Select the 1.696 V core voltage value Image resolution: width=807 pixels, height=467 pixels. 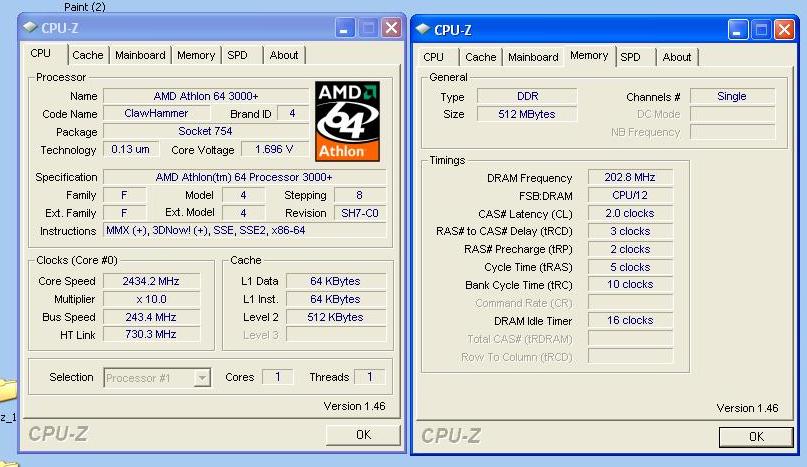click(x=274, y=149)
